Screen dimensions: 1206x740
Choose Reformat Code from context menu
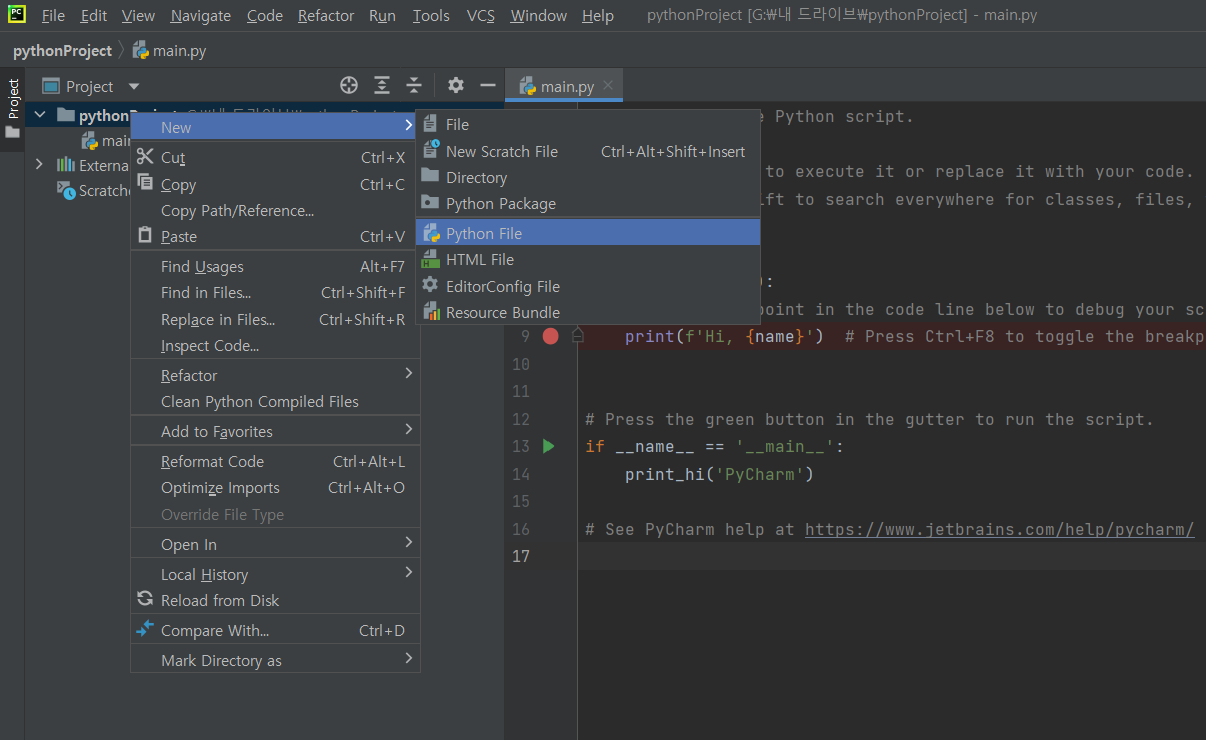click(x=275, y=461)
